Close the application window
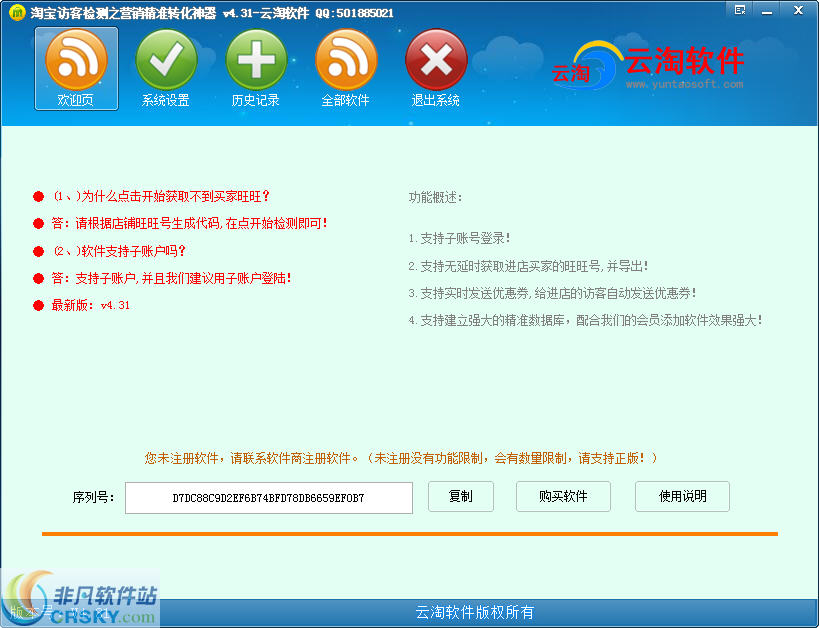The height and width of the screenshot is (628, 819). (x=798, y=10)
